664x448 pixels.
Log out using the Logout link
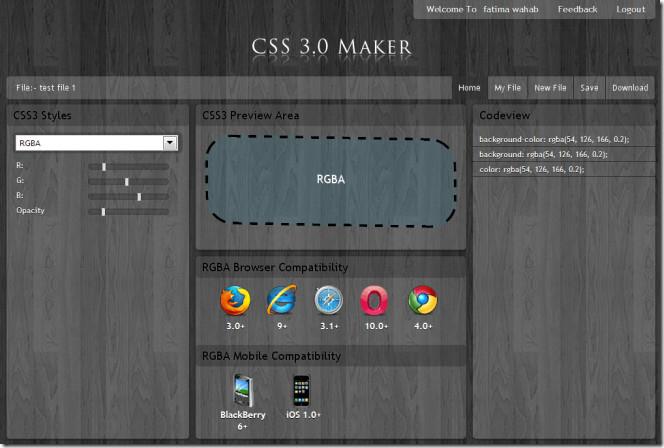[x=630, y=9]
